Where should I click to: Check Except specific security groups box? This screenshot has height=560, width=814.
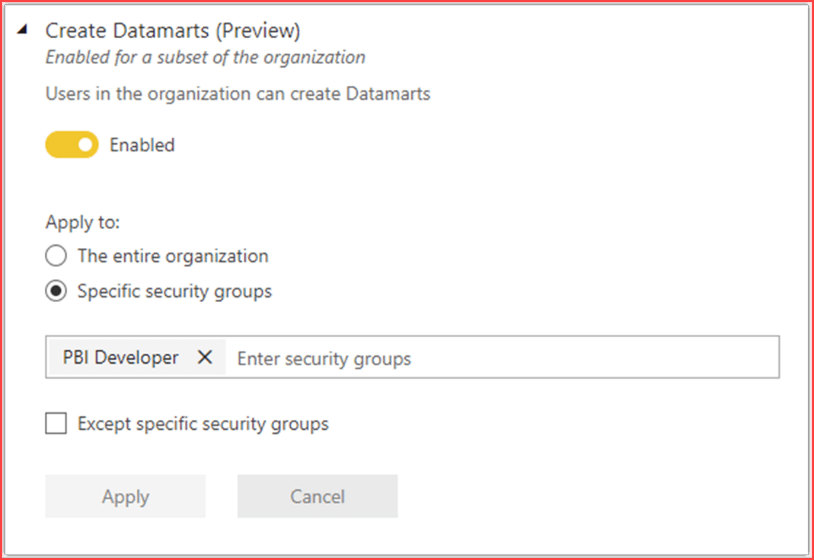point(56,424)
